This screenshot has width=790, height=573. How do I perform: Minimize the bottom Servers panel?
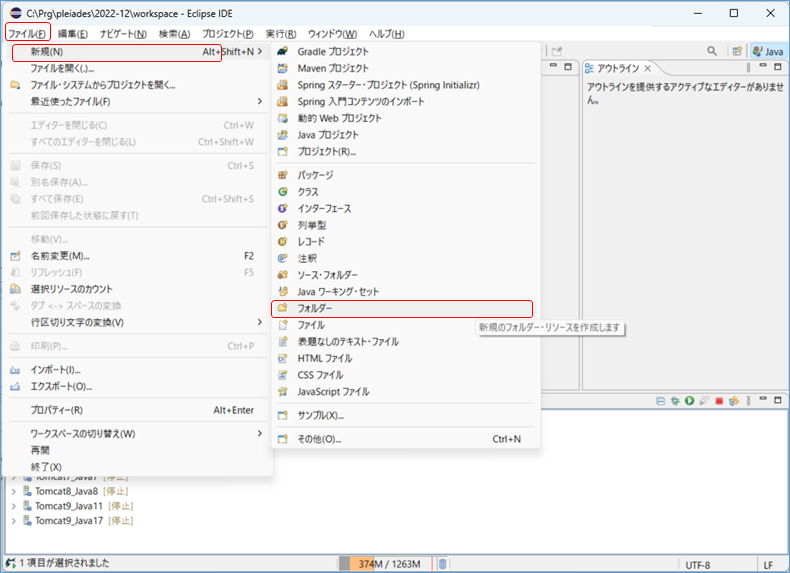click(x=763, y=399)
